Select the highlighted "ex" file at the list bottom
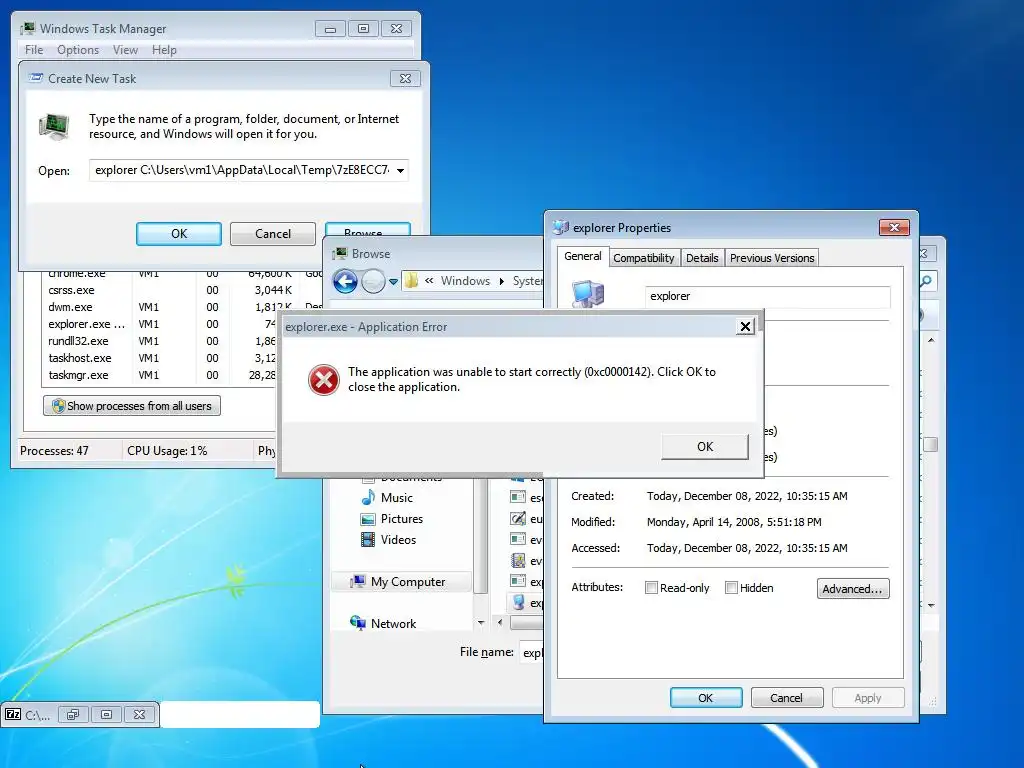The width and height of the screenshot is (1024, 768). pos(526,603)
